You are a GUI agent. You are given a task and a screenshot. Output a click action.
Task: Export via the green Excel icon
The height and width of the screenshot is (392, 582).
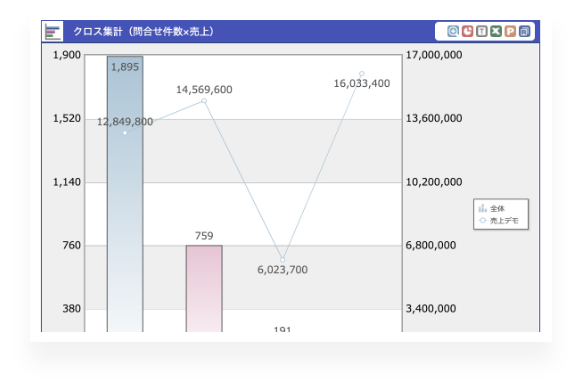tap(496, 31)
